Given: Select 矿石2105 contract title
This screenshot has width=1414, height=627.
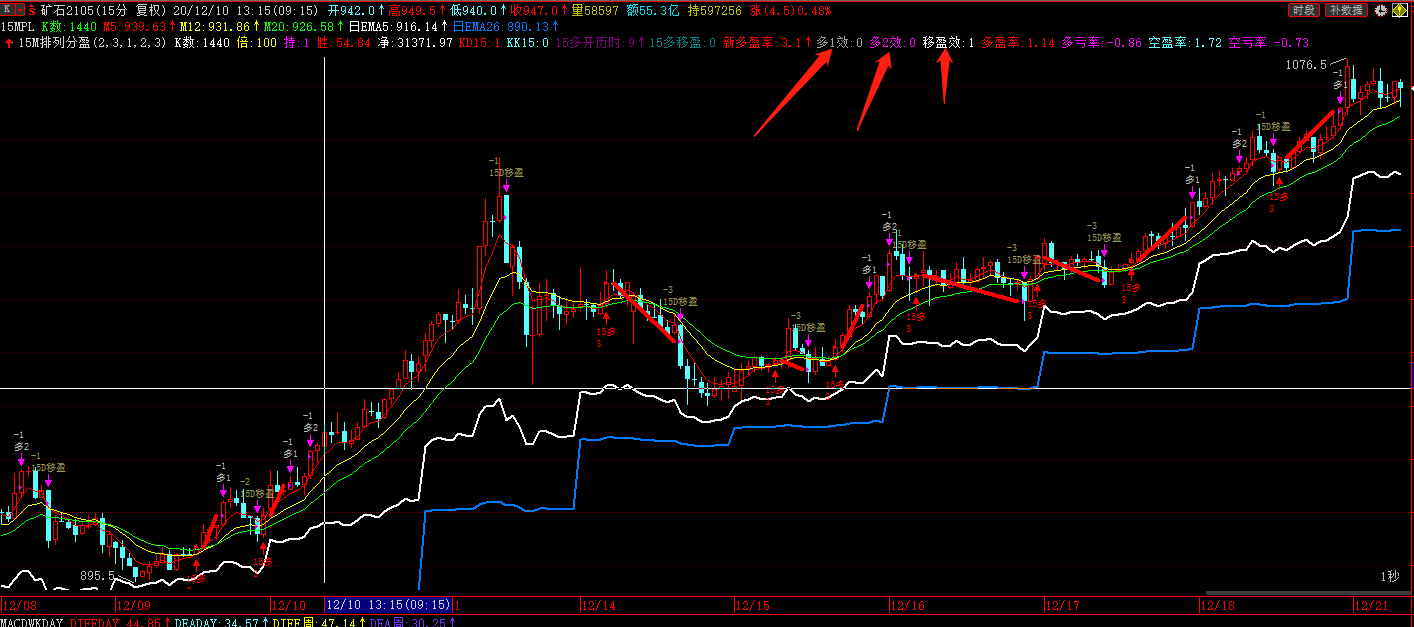Looking at the screenshot, I should [x=69, y=9].
